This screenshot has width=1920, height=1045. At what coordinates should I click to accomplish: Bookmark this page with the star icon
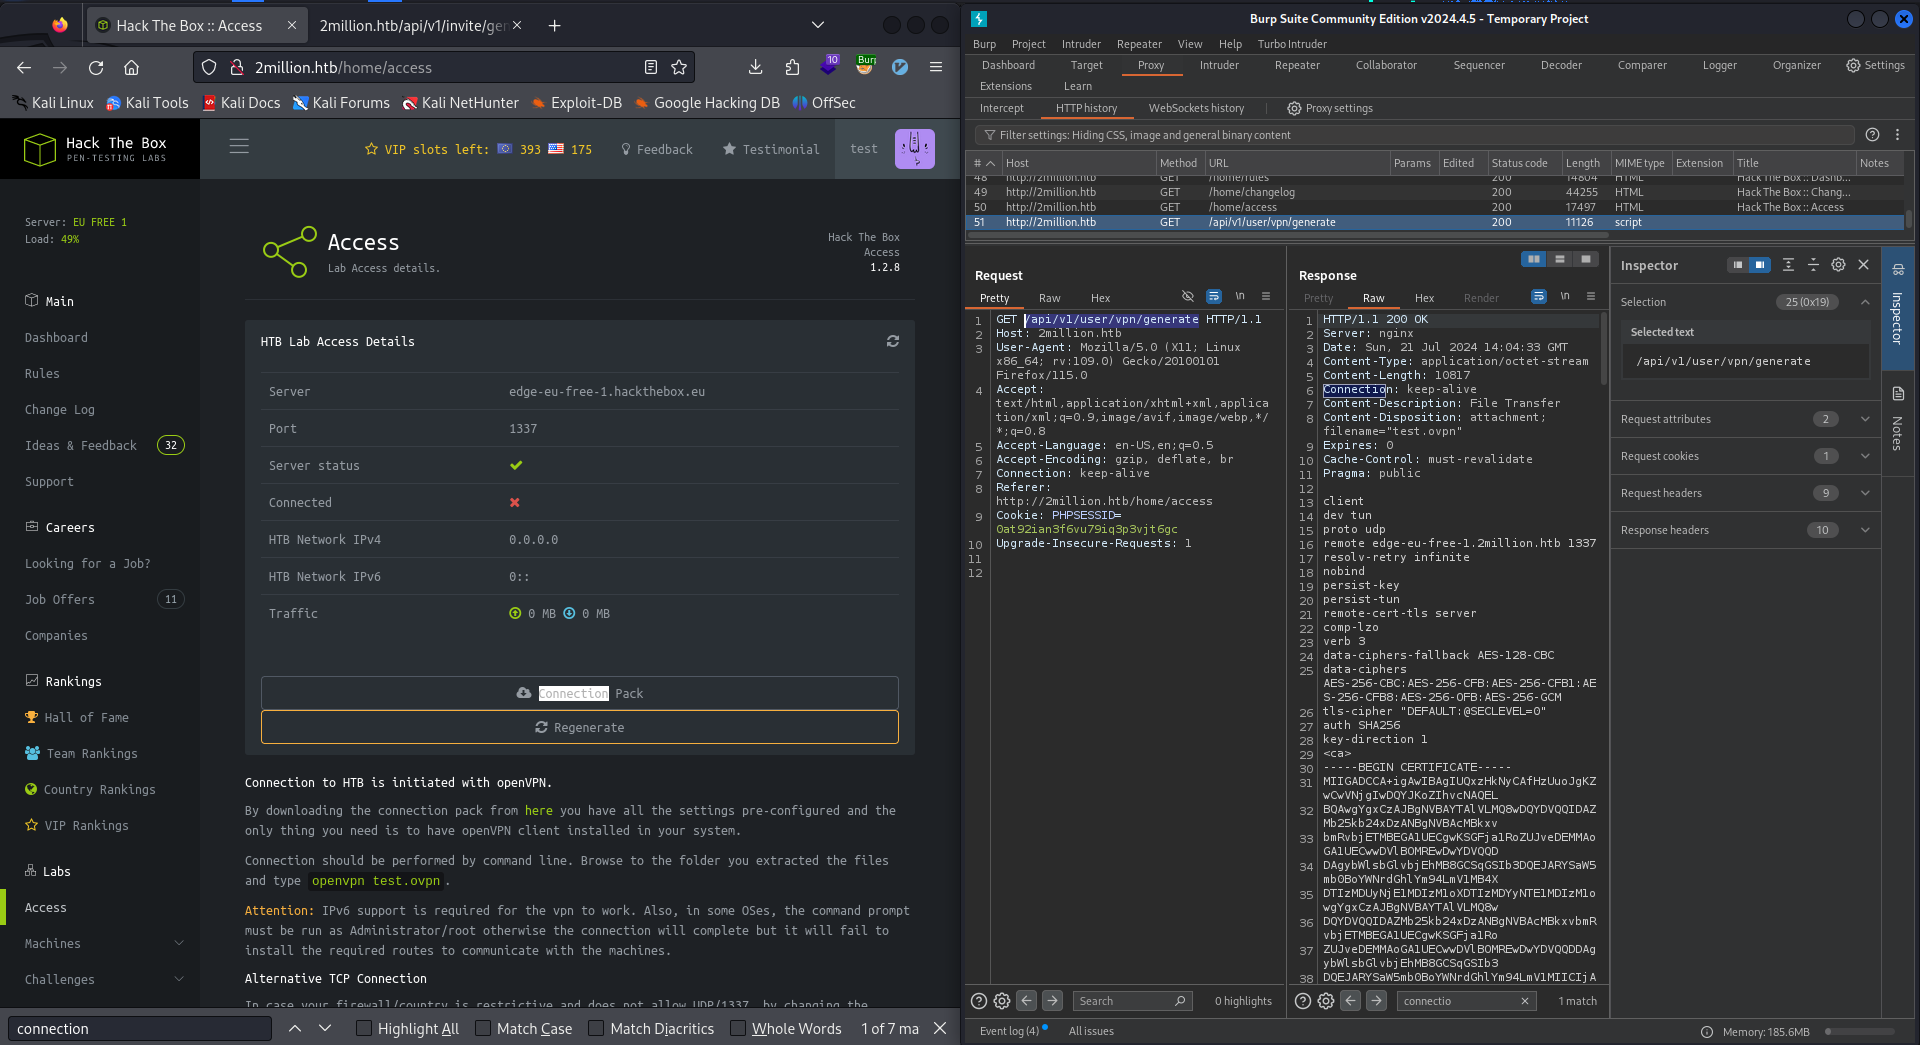(x=679, y=67)
